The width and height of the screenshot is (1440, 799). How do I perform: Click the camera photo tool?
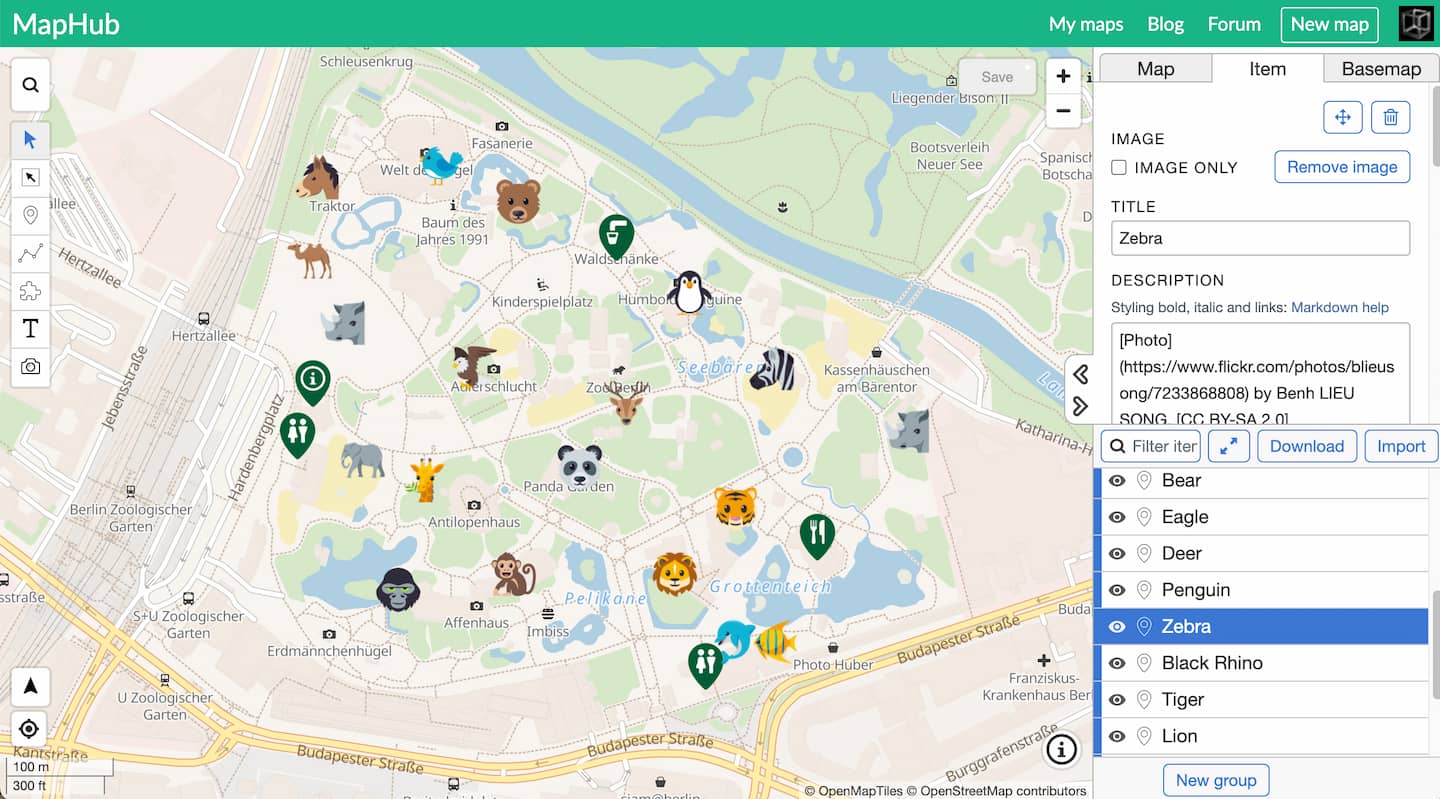pos(31,367)
